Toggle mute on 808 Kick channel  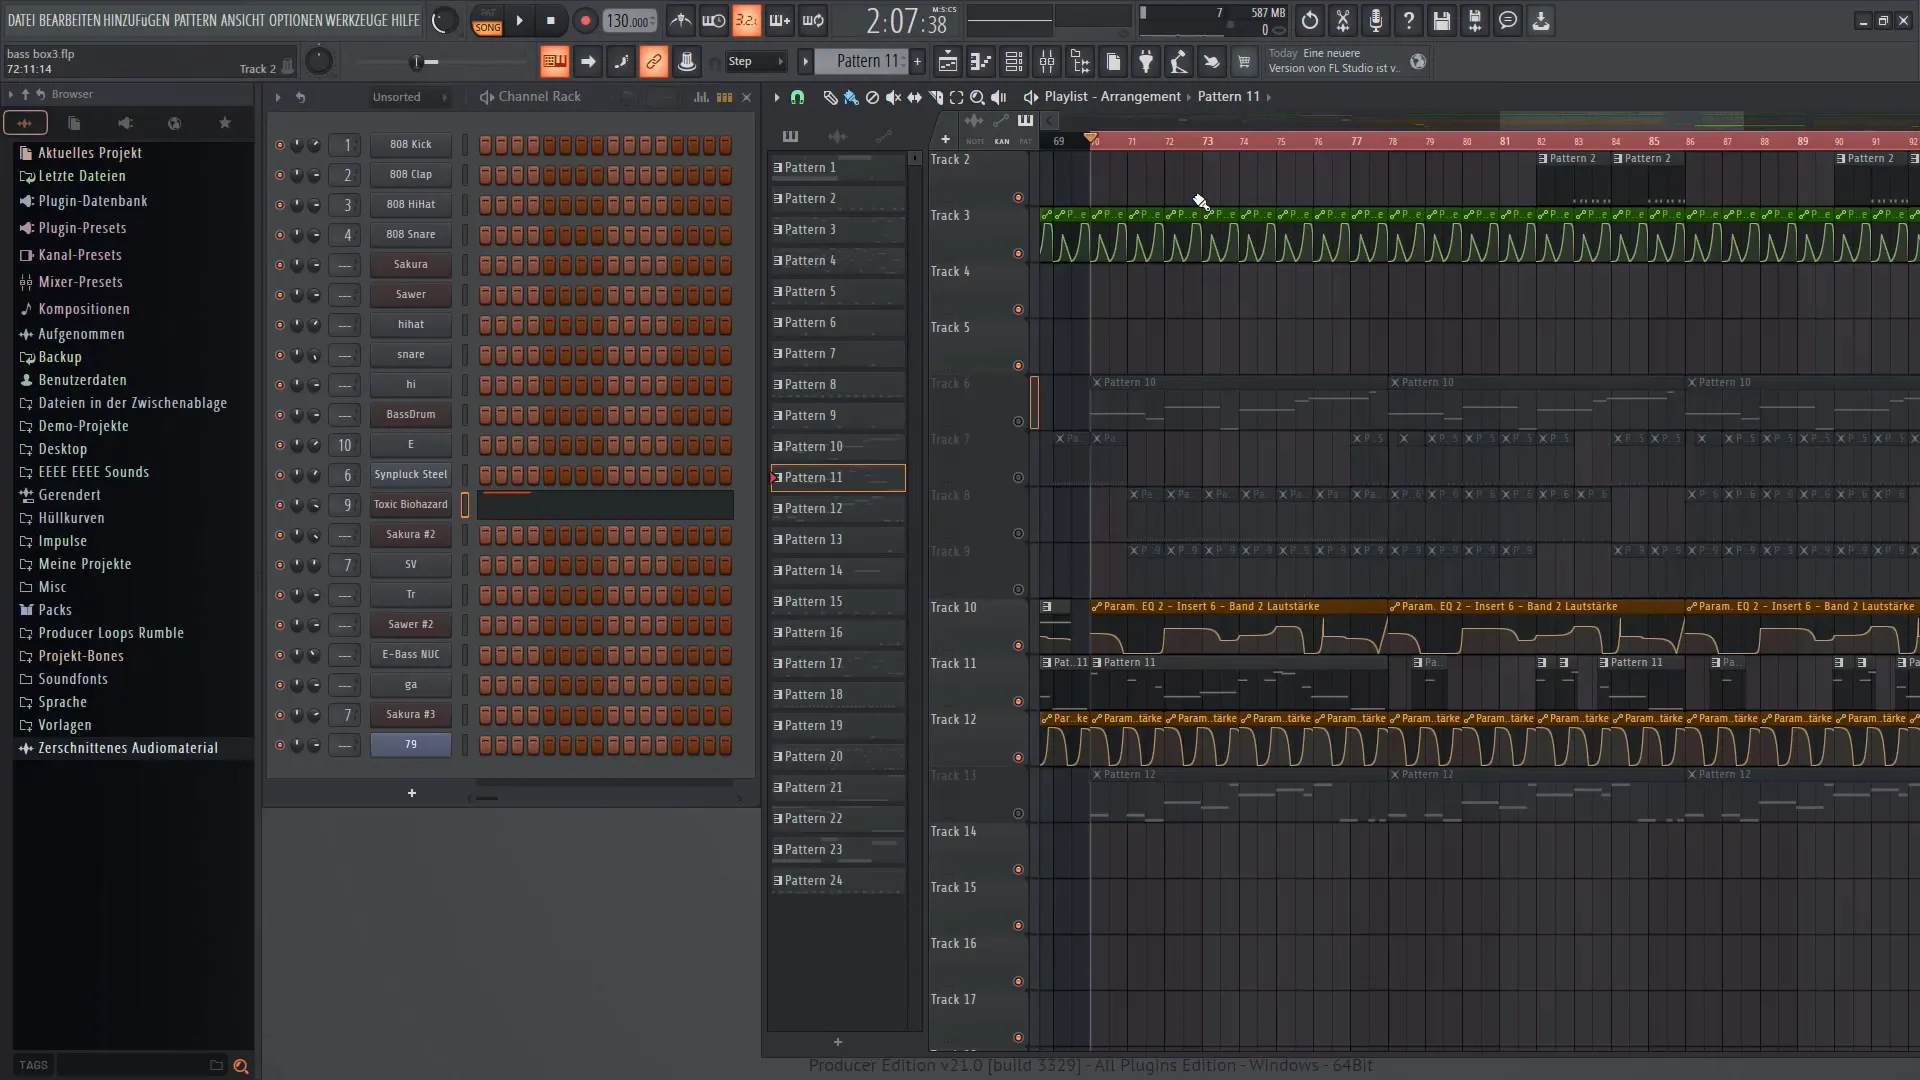278,145
